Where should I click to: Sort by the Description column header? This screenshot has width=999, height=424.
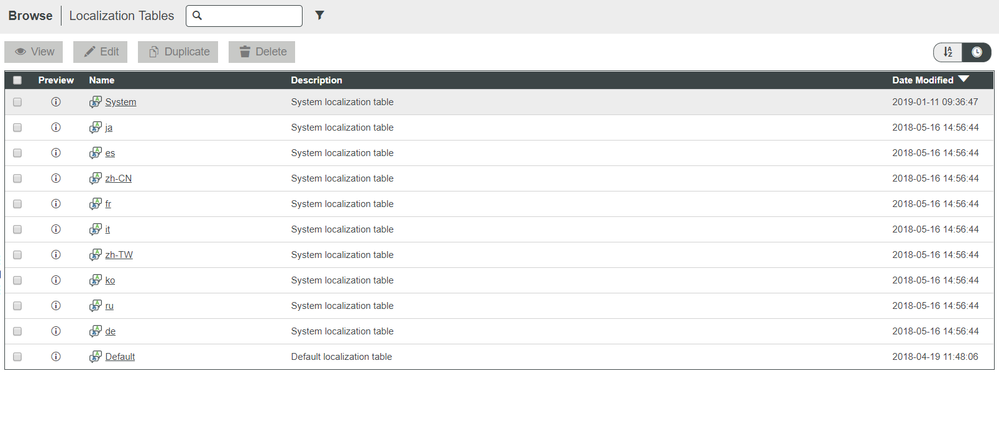(x=316, y=80)
